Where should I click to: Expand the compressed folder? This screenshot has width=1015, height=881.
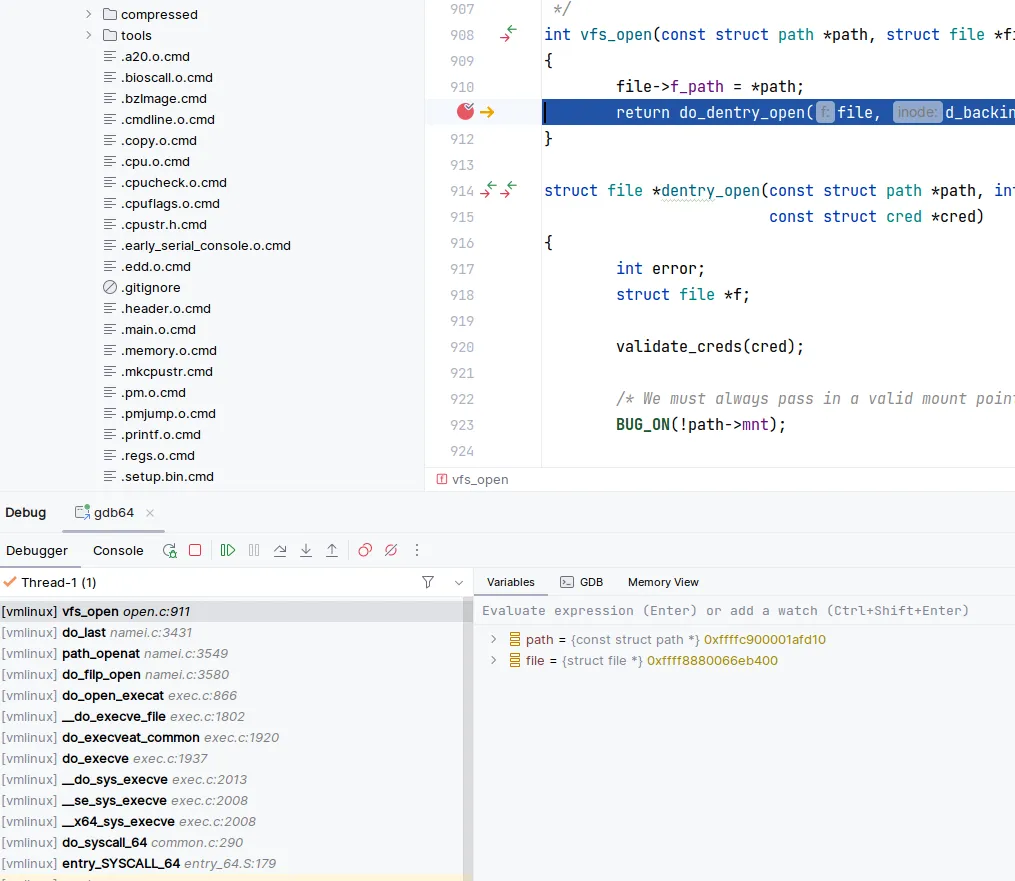click(x=89, y=14)
